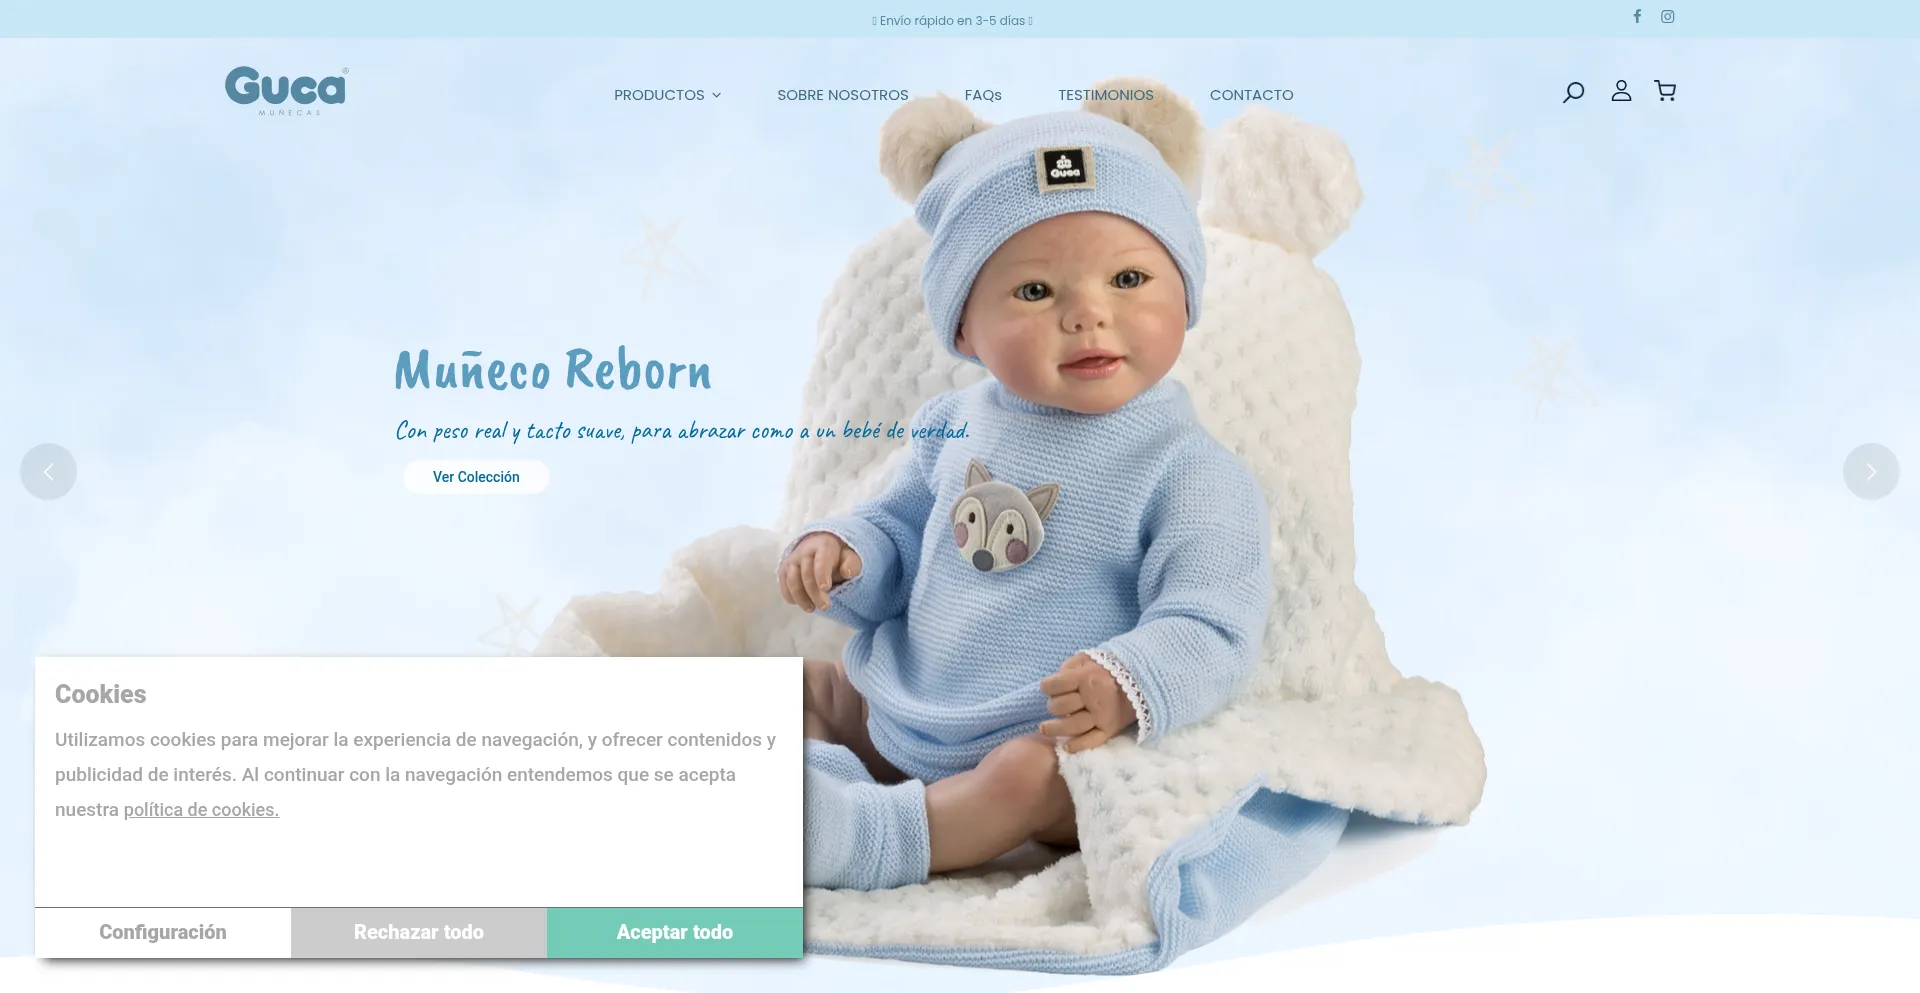1920x993 pixels.
Task: Advance to next slide arrow
Action: coord(1871,471)
